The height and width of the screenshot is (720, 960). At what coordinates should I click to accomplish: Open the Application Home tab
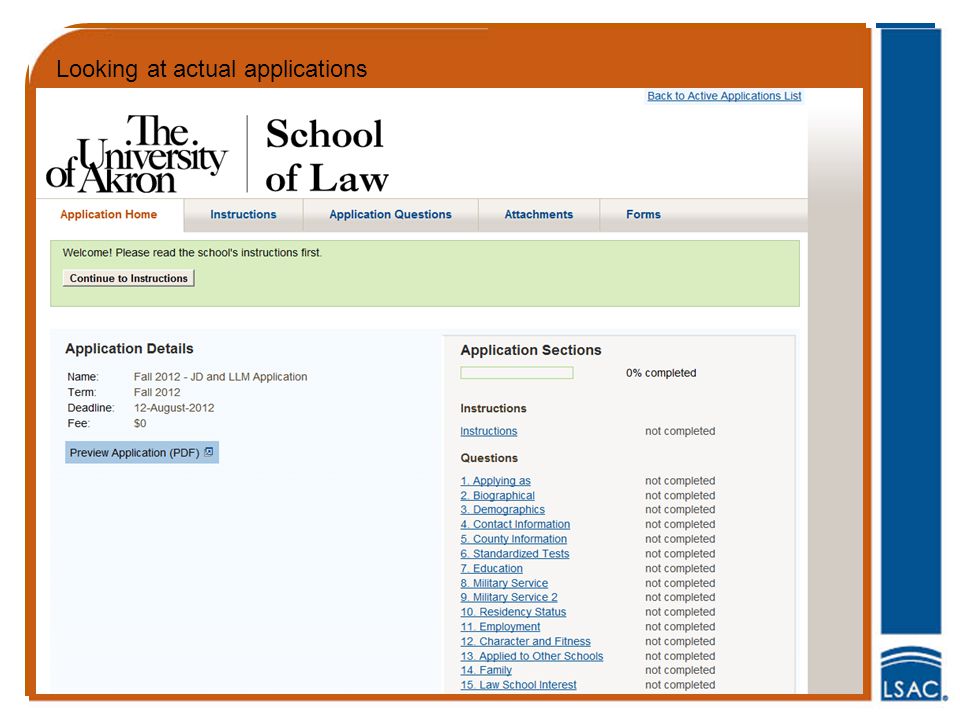(x=108, y=214)
